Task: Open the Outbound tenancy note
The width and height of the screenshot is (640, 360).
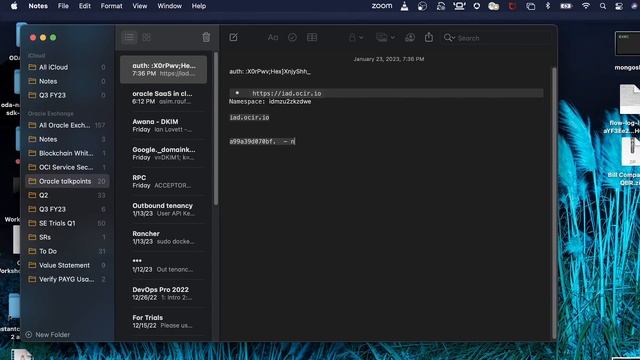Action: 164,209
